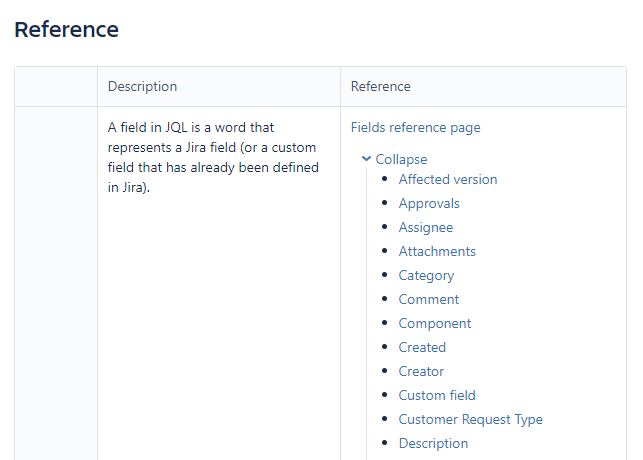Open the Description field link
643x460 pixels.
[433, 443]
